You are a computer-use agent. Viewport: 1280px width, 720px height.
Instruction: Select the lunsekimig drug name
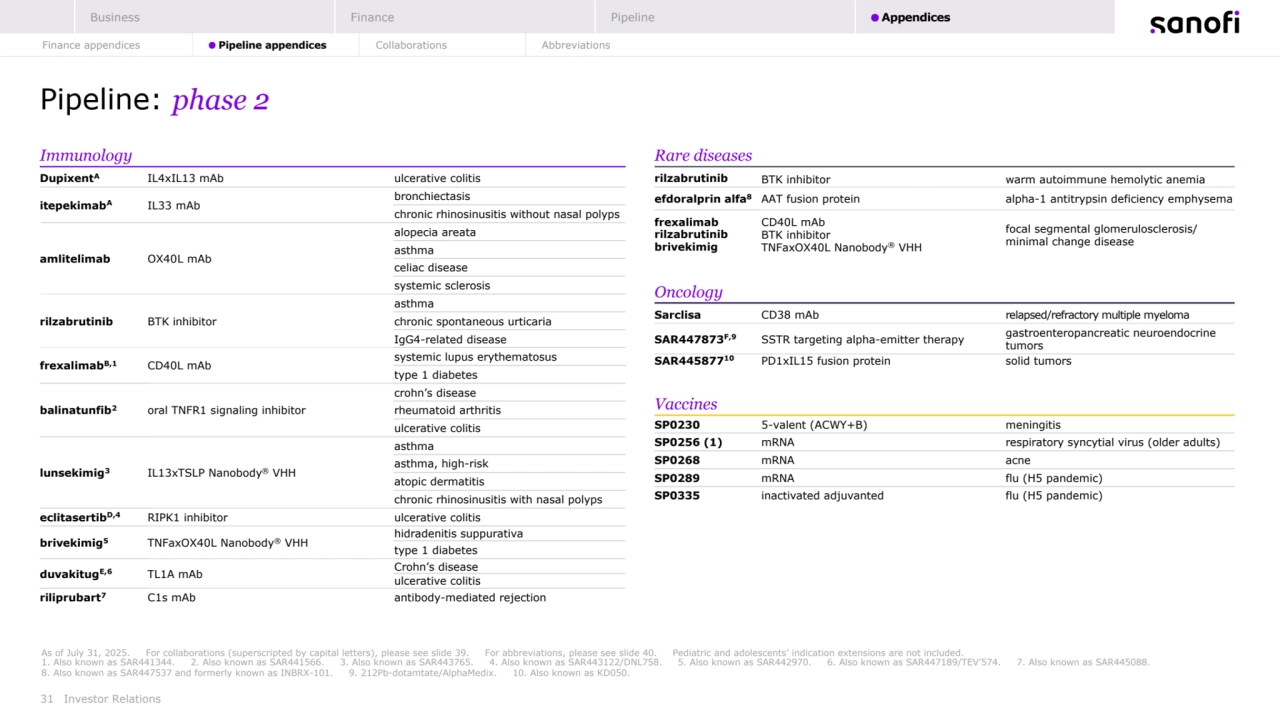click(x=75, y=472)
